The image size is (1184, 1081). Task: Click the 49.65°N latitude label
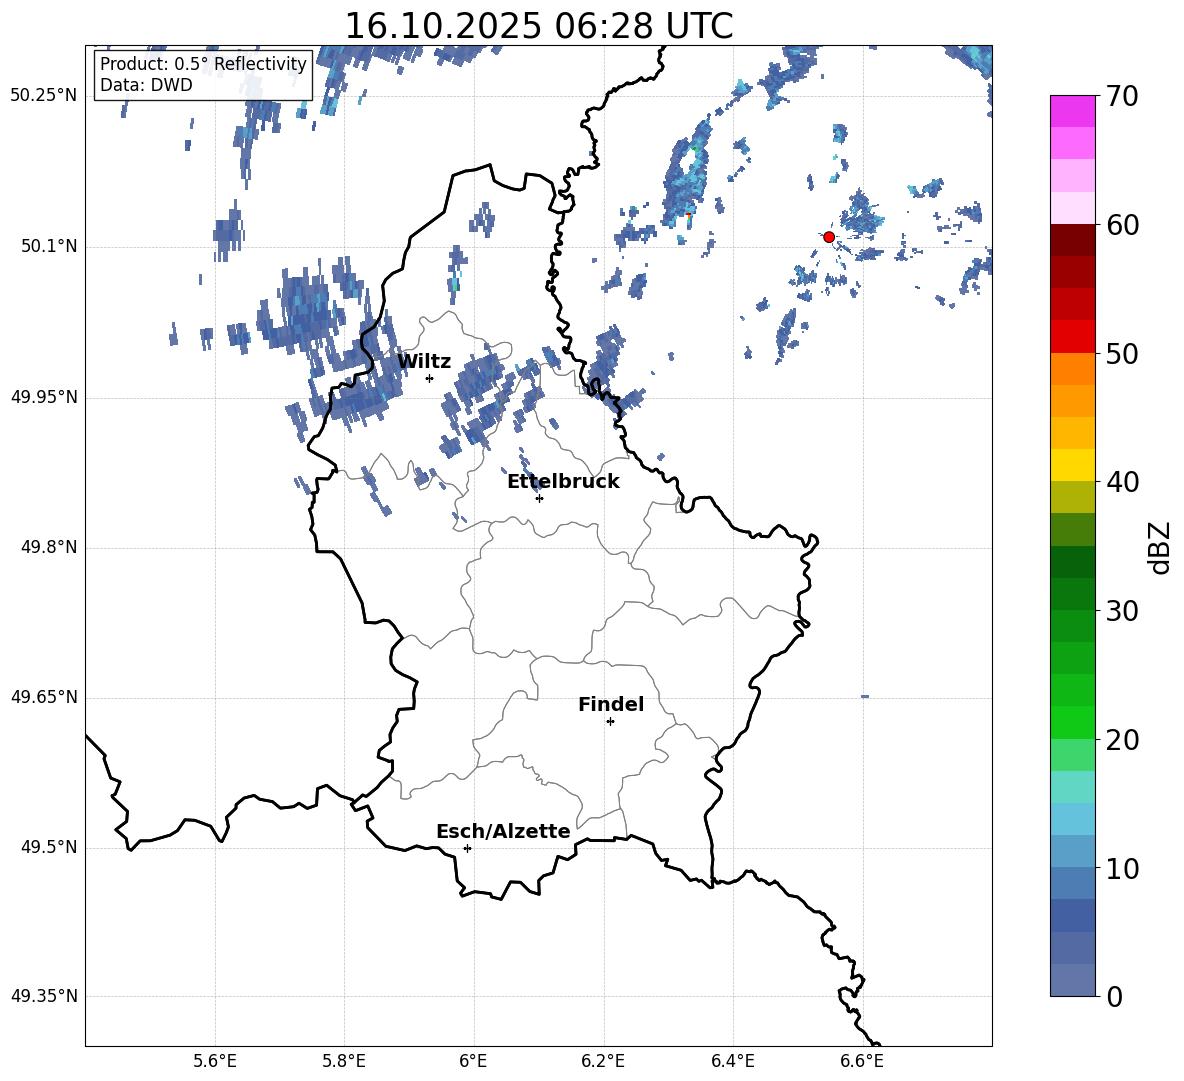(44, 697)
